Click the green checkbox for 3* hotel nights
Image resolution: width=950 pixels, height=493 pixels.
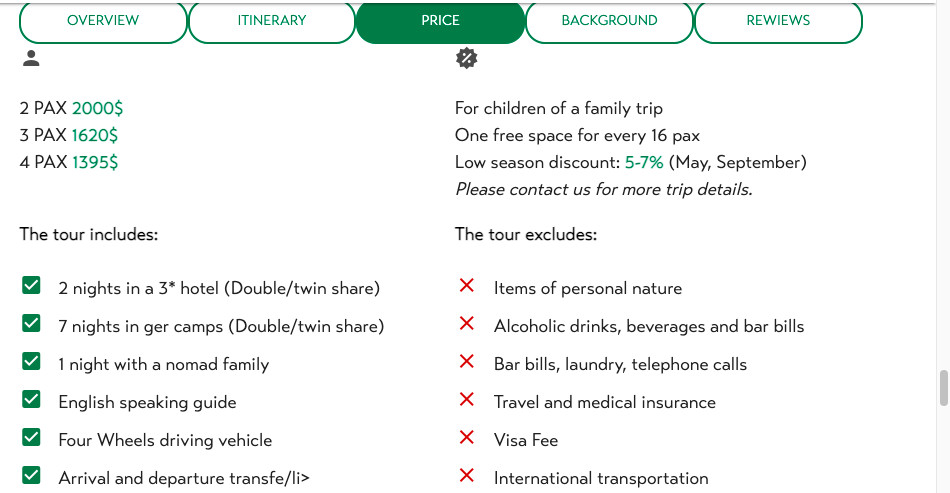point(31,286)
